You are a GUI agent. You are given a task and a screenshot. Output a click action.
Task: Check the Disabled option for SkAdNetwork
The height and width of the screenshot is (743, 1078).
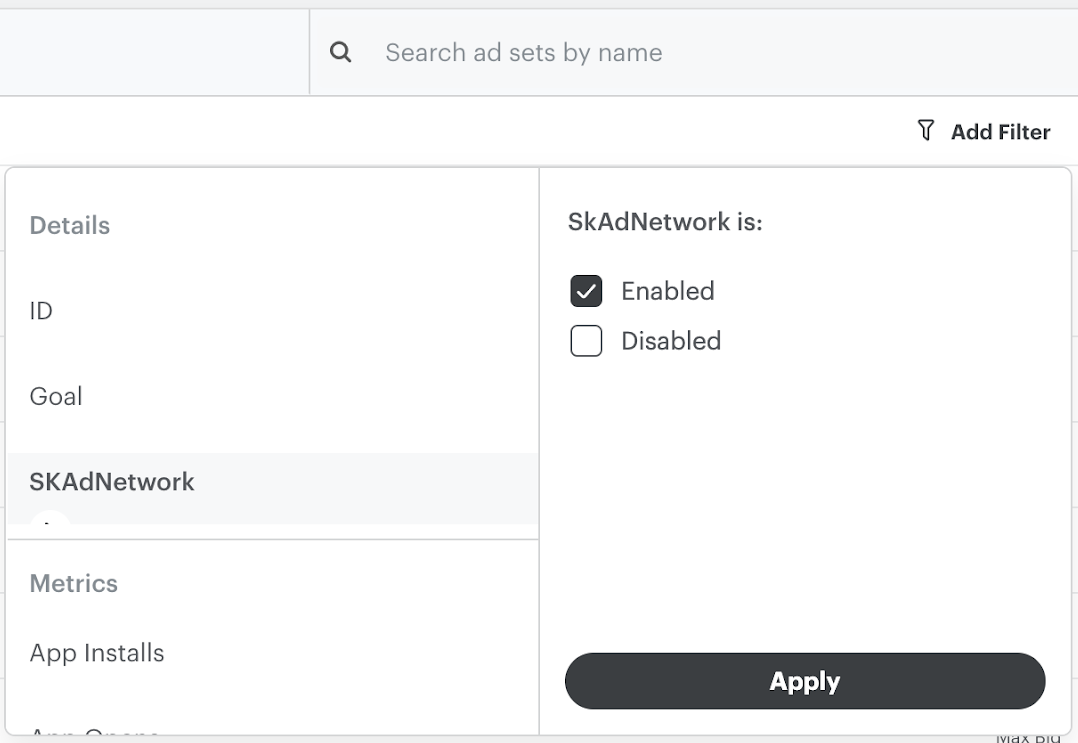[x=586, y=341]
